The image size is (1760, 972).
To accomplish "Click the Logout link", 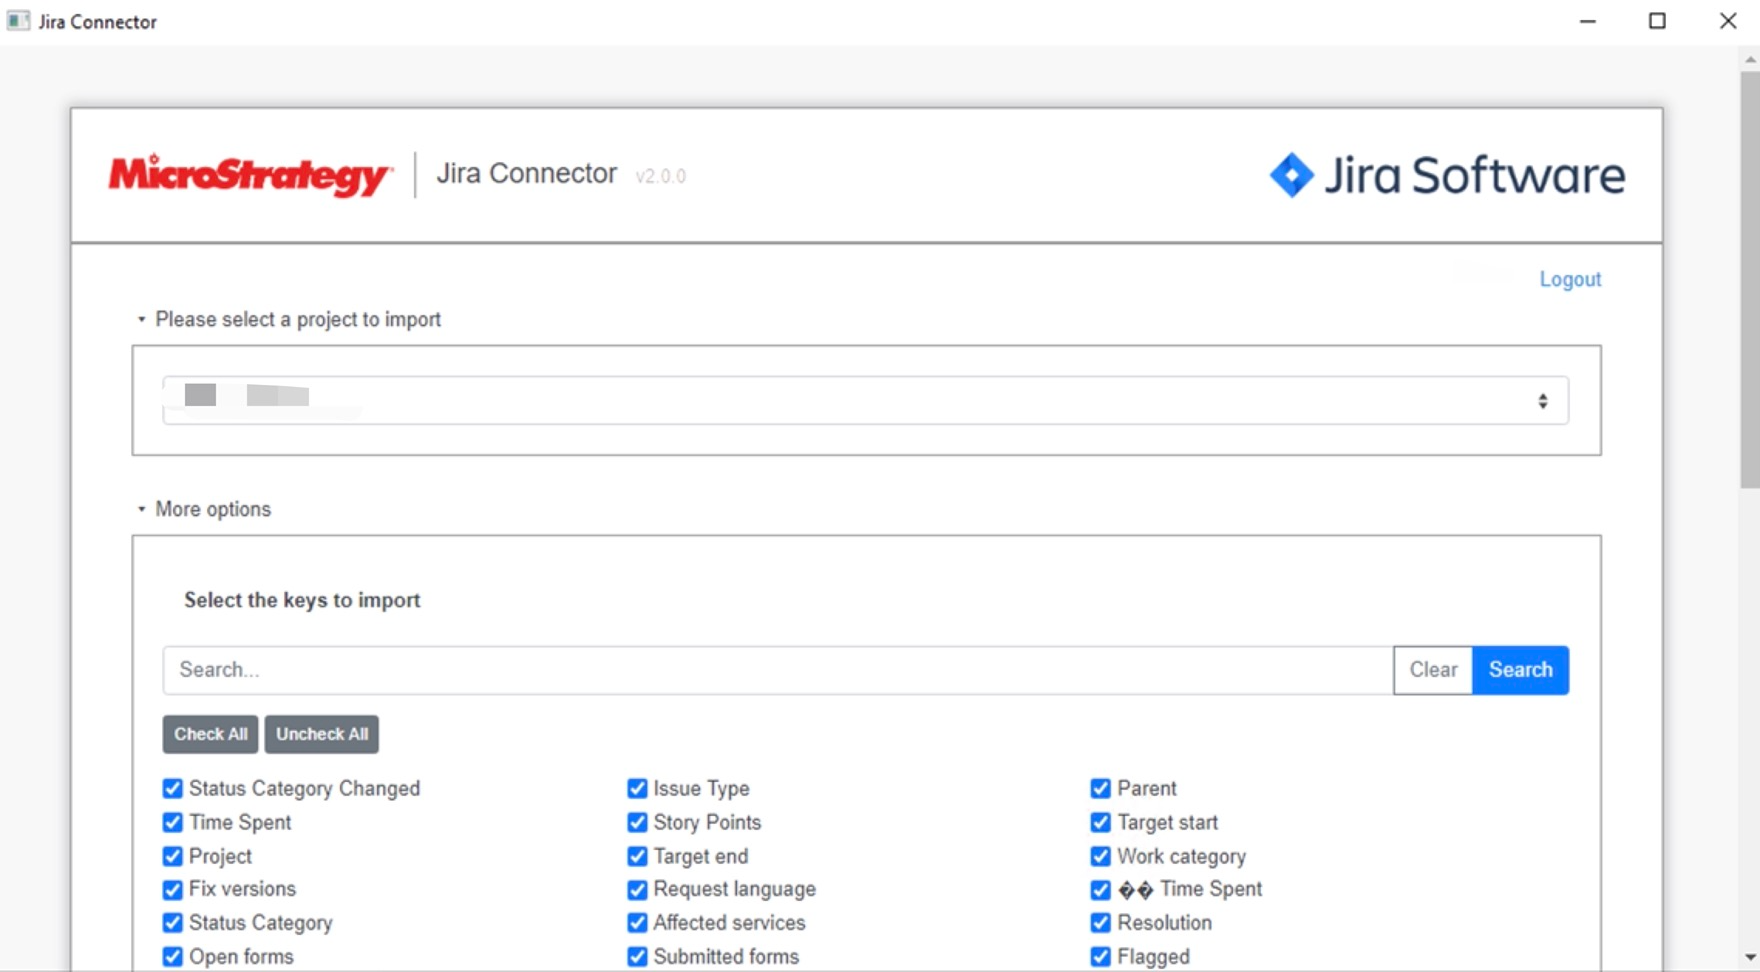I will [1569, 280].
